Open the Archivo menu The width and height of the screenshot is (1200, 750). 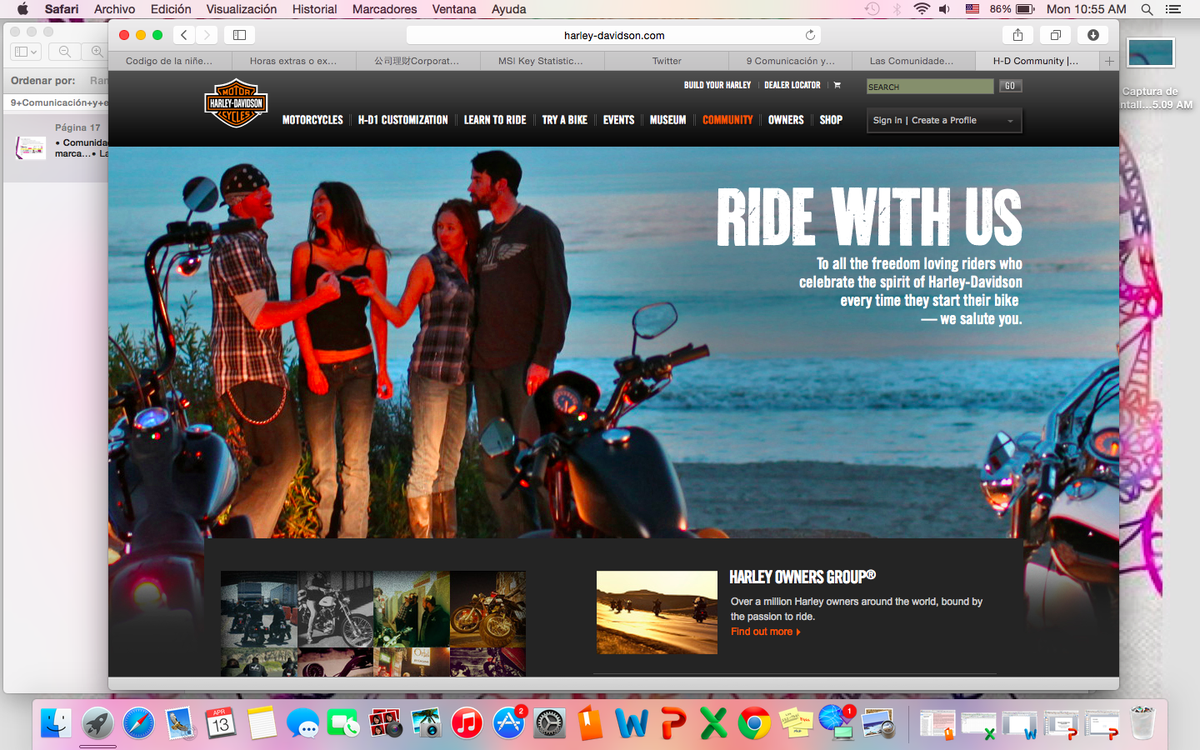(114, 9)
